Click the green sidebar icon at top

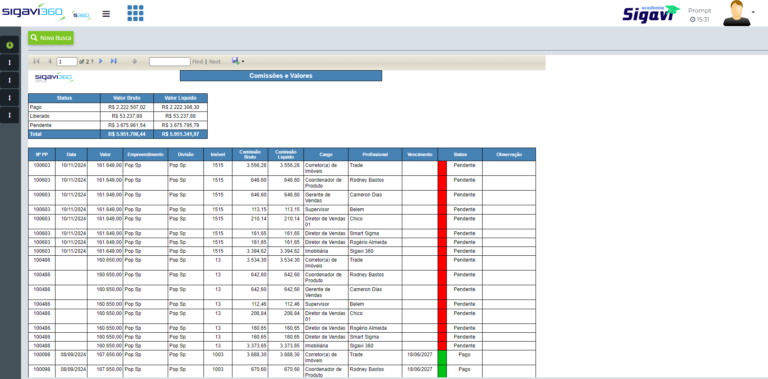[x=10, y=45]
